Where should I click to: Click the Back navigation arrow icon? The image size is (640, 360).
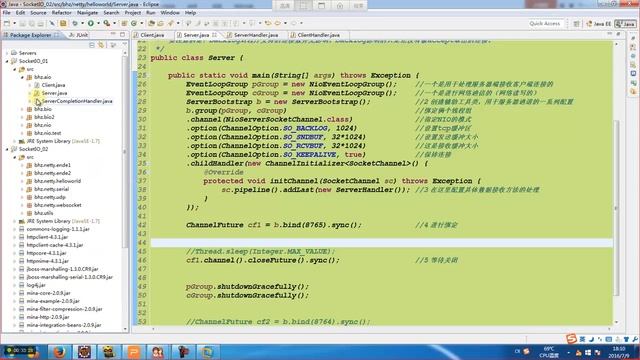point(278,24)
